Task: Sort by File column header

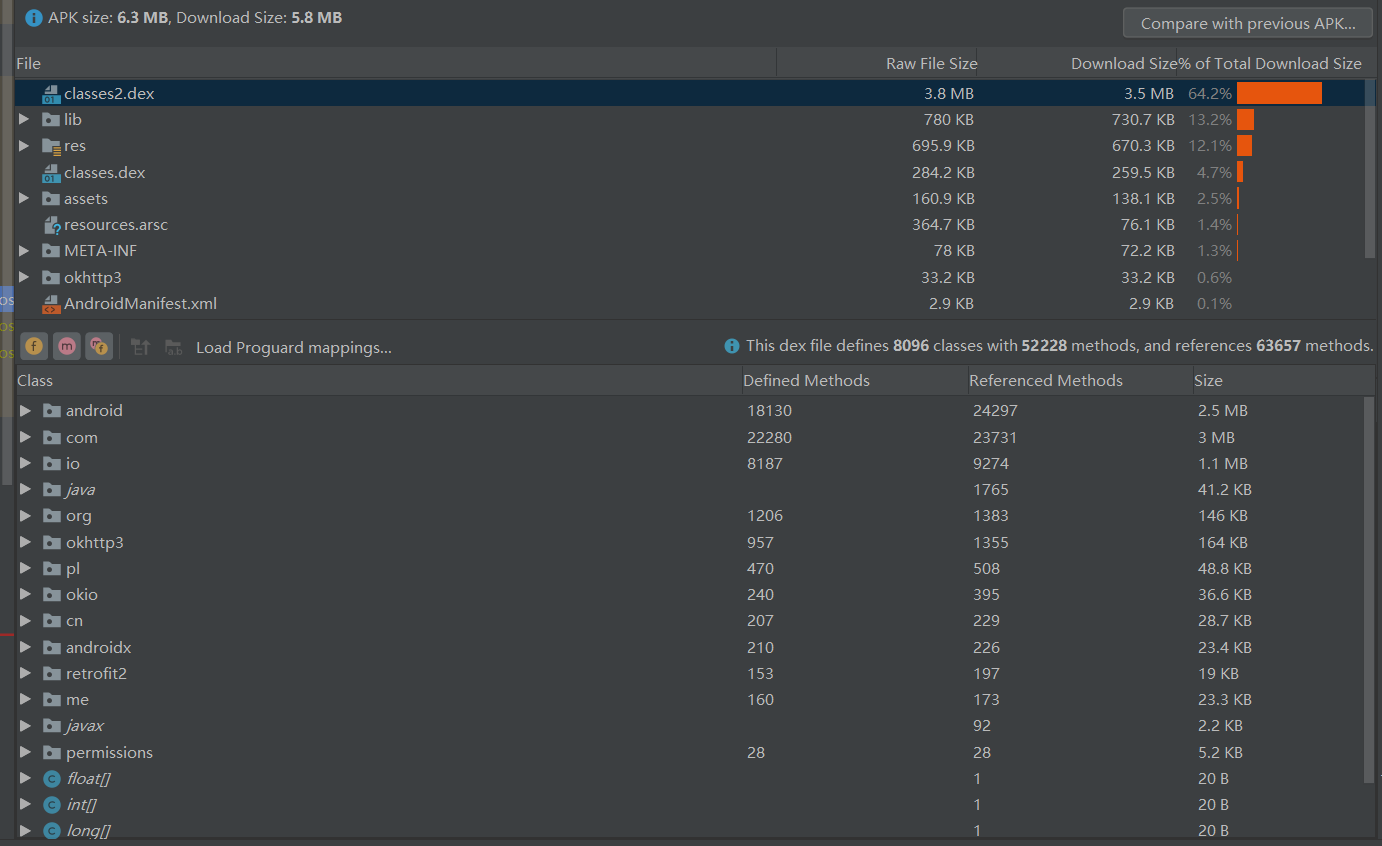Action: (396, 63)
